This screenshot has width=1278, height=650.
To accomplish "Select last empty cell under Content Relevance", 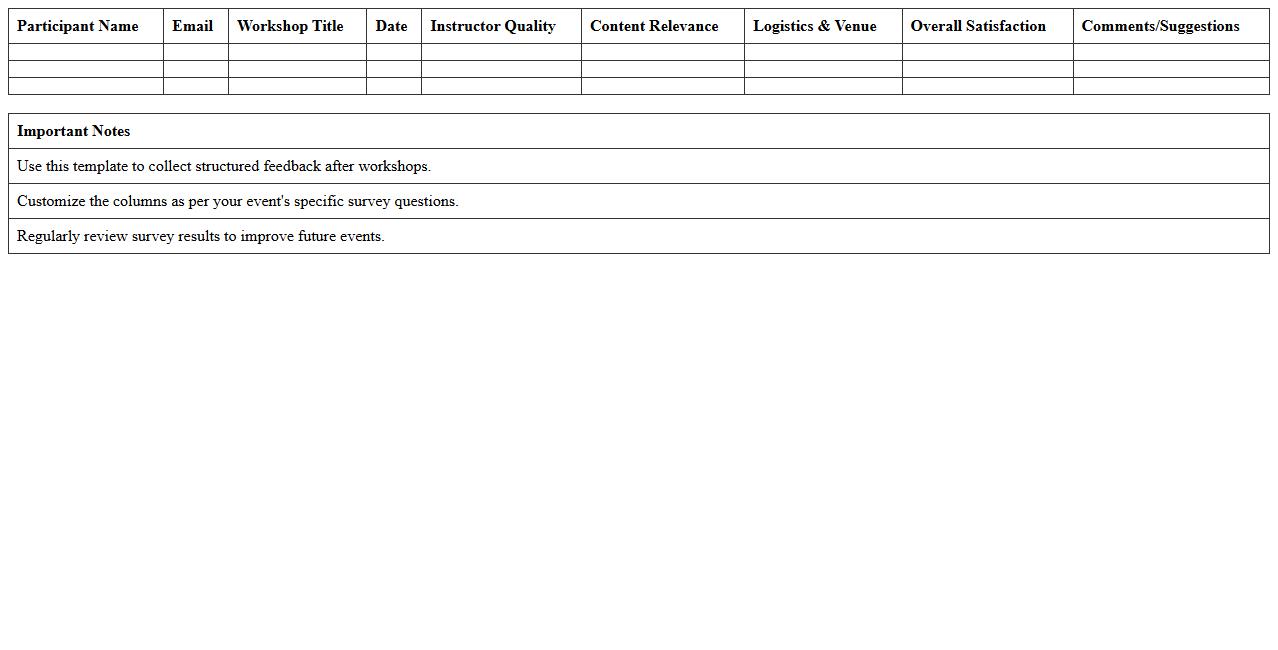I will coord(662,86).
